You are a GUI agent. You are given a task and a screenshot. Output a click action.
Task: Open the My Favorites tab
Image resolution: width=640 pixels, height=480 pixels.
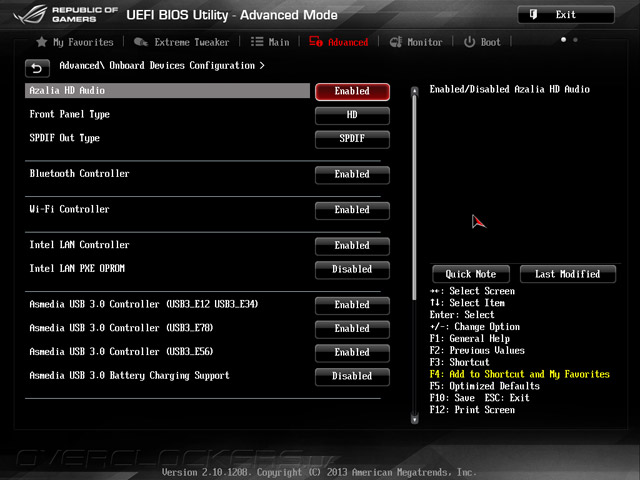pyautogui.click(x=75, y=42)
